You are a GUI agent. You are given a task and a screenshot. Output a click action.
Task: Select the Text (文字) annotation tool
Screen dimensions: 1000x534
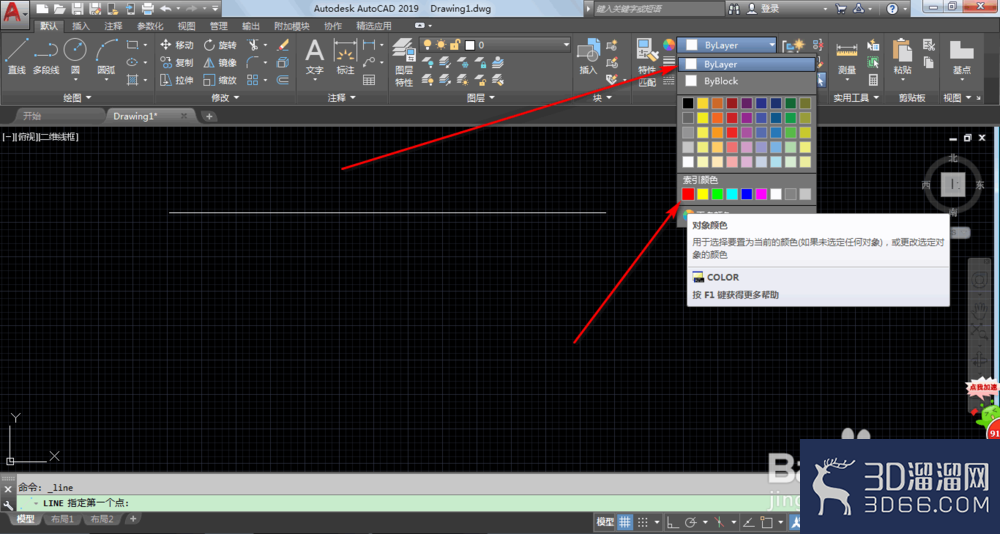pos(314,57)
